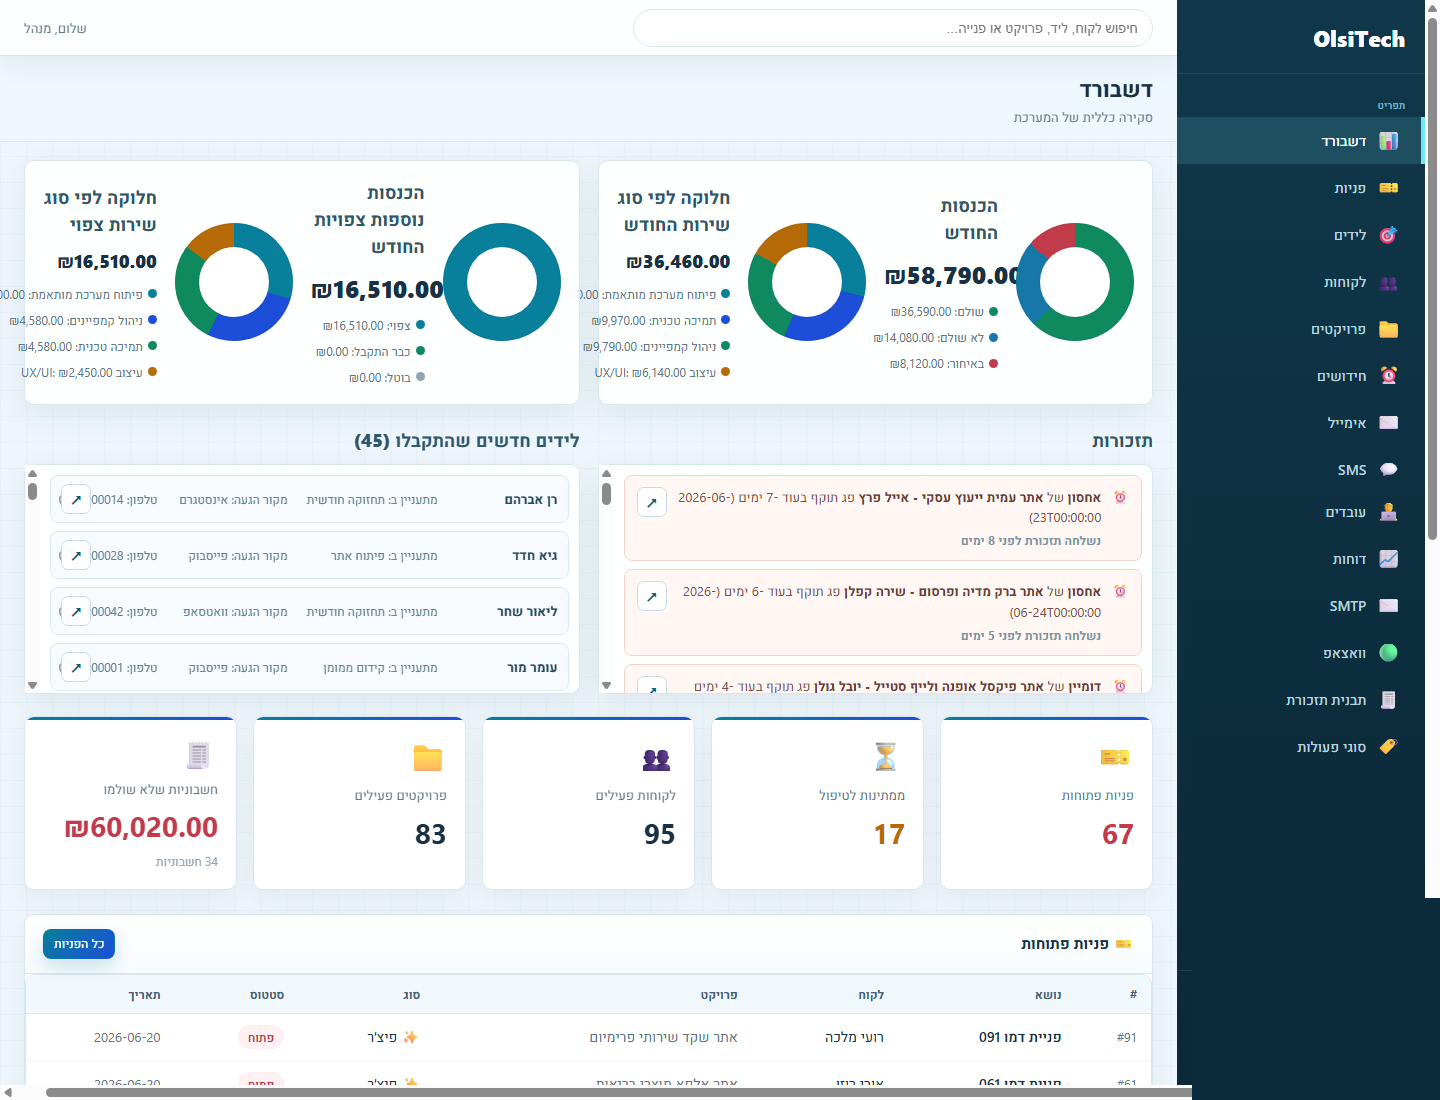Click the תבנית תזכורות document icon
Image resolution: width=1440 pixels, height=1100 pixels.
(x=1388, y=700)
